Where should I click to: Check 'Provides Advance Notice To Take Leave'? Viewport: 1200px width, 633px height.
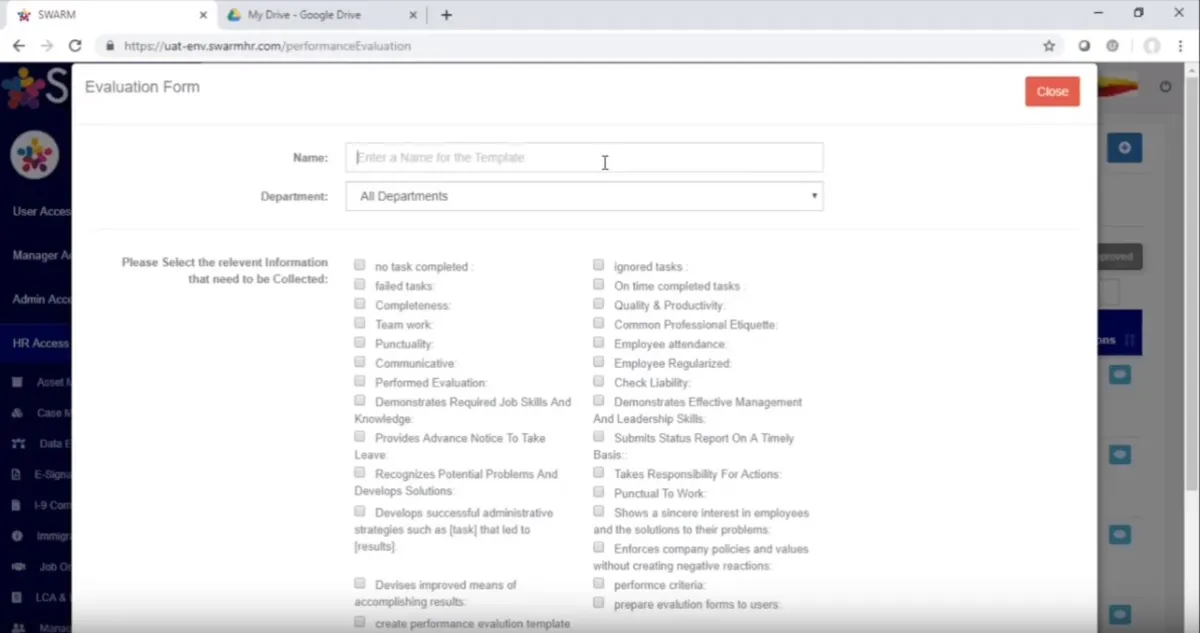coord(360,437)
